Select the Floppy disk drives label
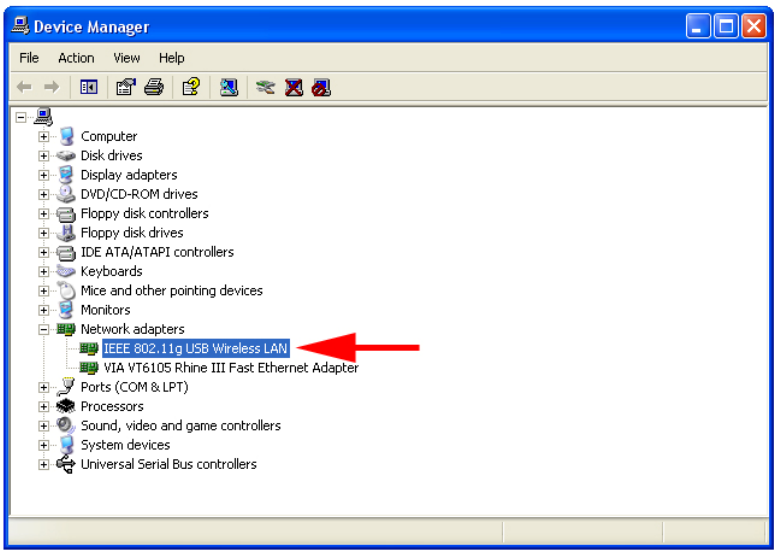Viewport: 780px width, 557px height. pos(132,233)
